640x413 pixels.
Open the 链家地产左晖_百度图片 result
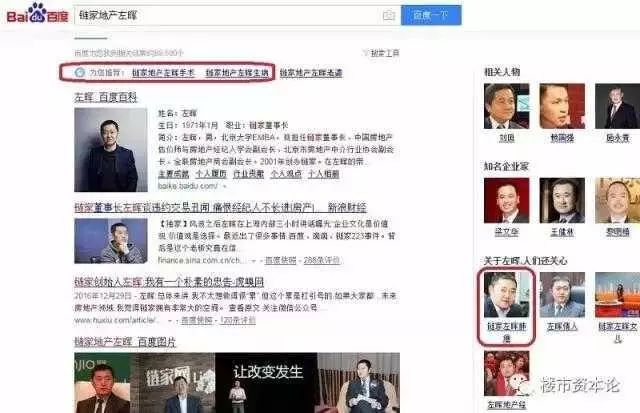pos(125,342)
